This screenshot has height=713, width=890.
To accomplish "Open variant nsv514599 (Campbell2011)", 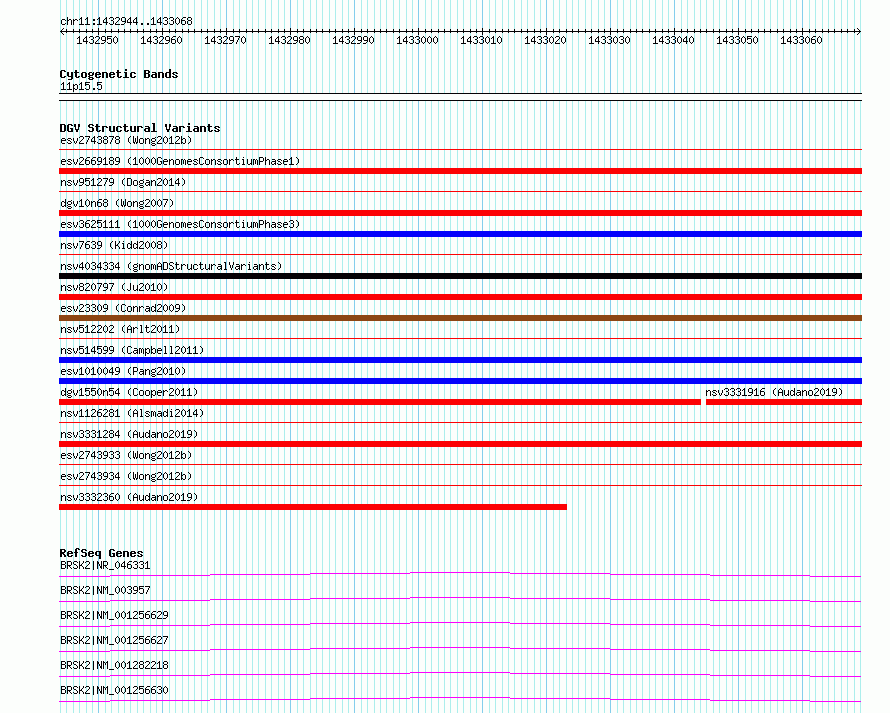I will [132, 350].
